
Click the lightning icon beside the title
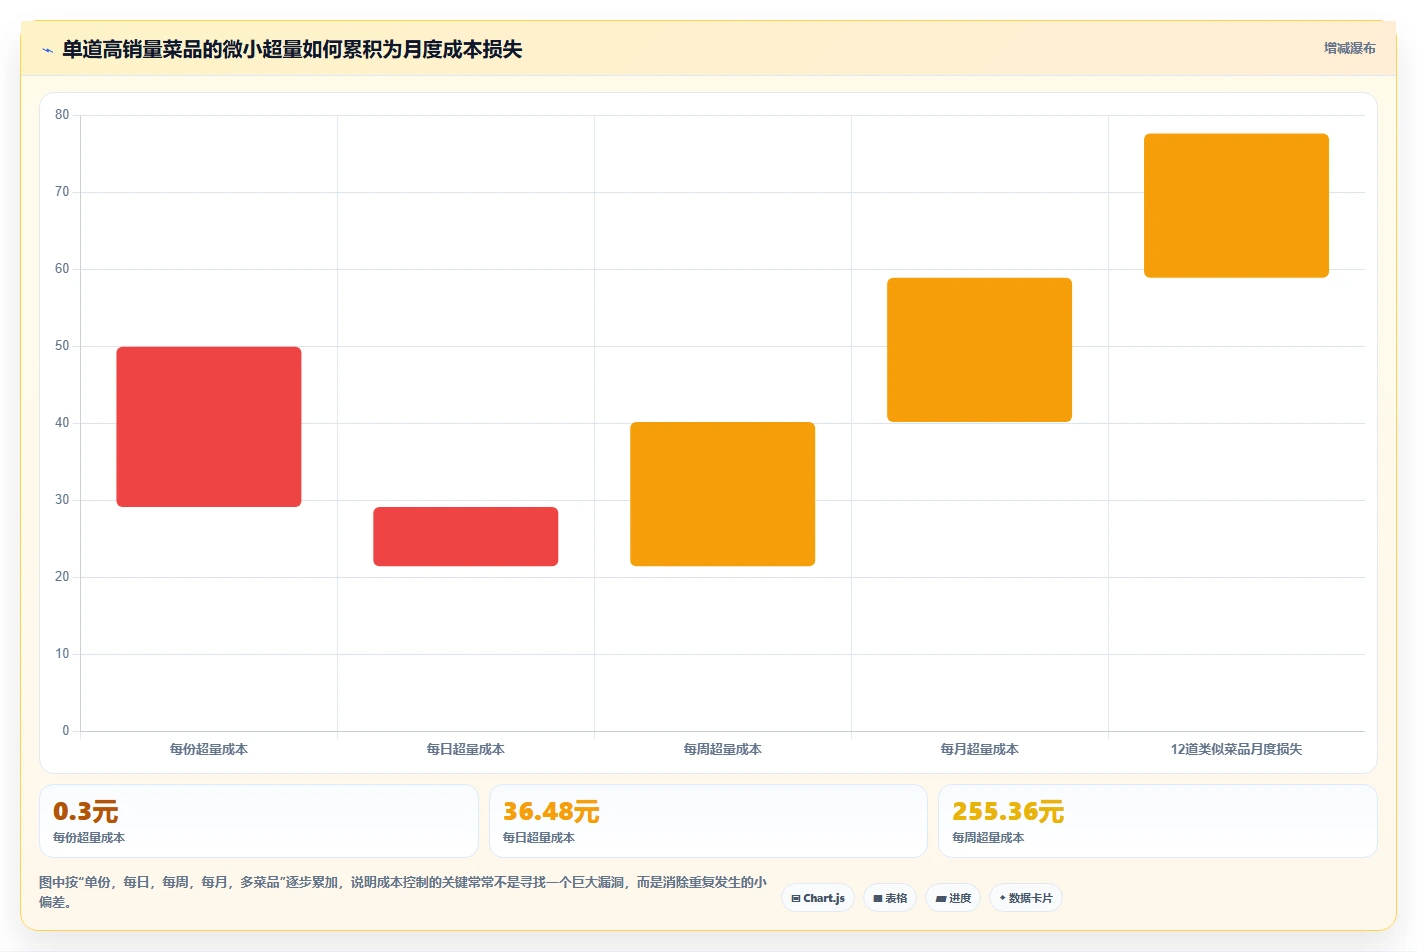pos(47,50)
